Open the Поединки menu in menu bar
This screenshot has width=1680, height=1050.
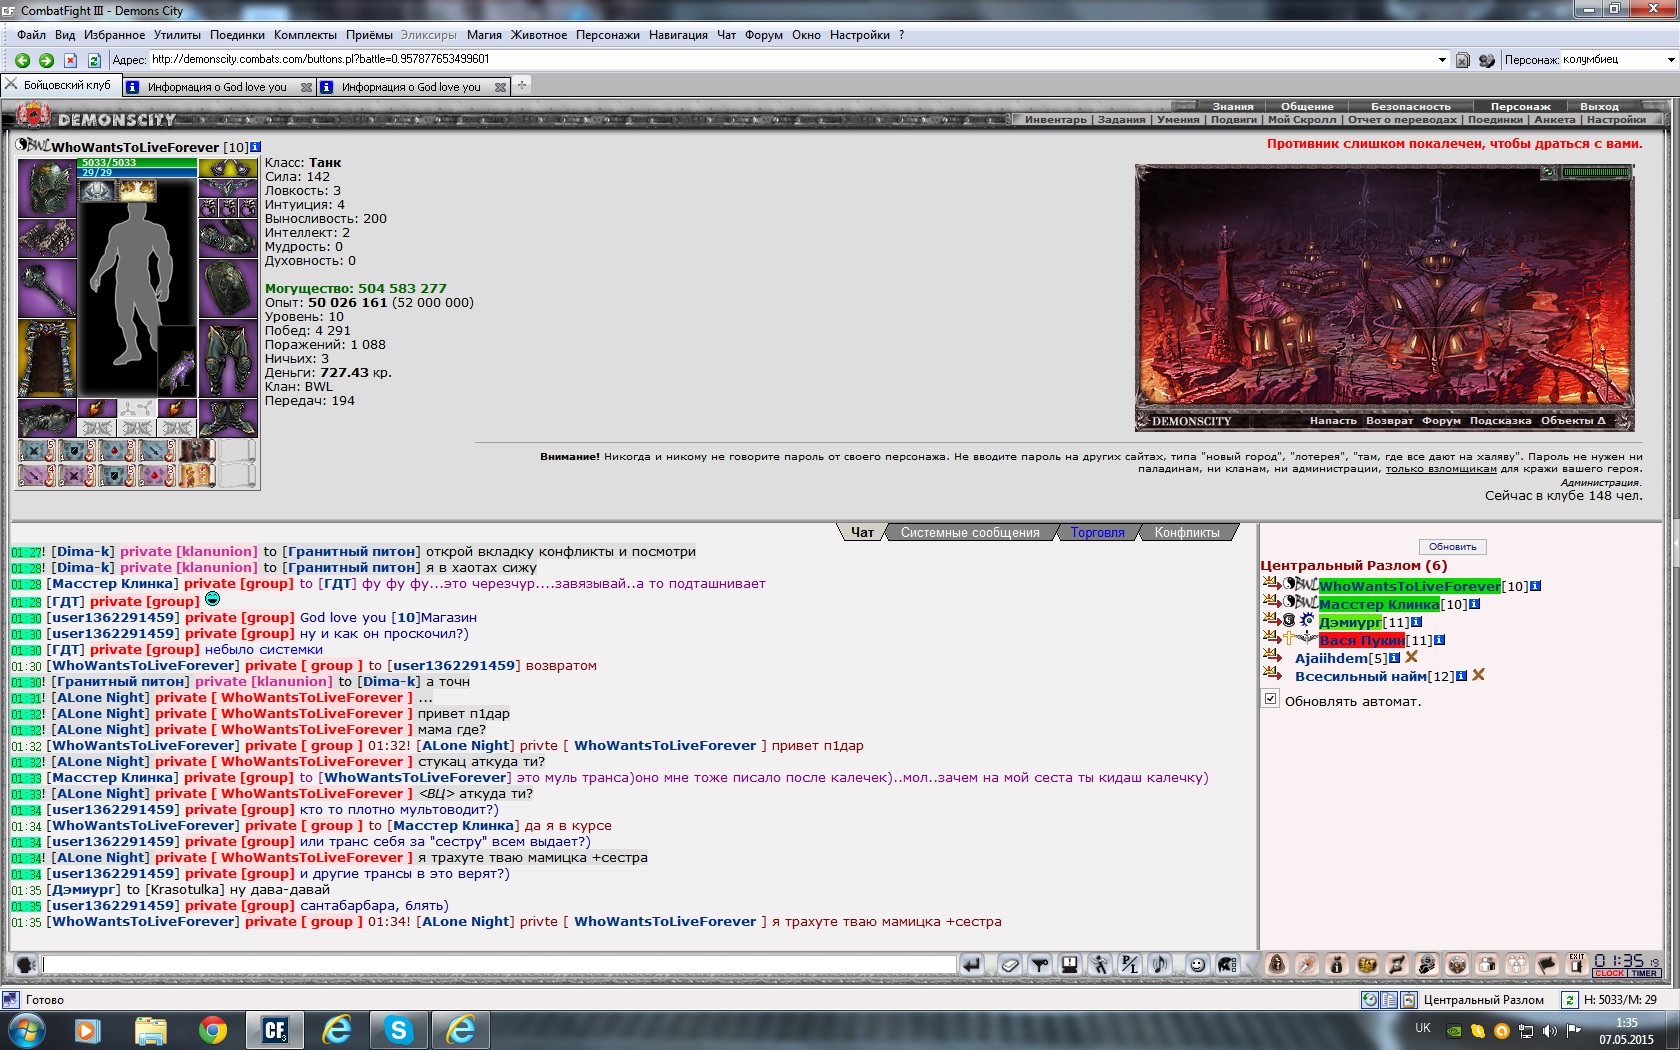coord(237,35)
